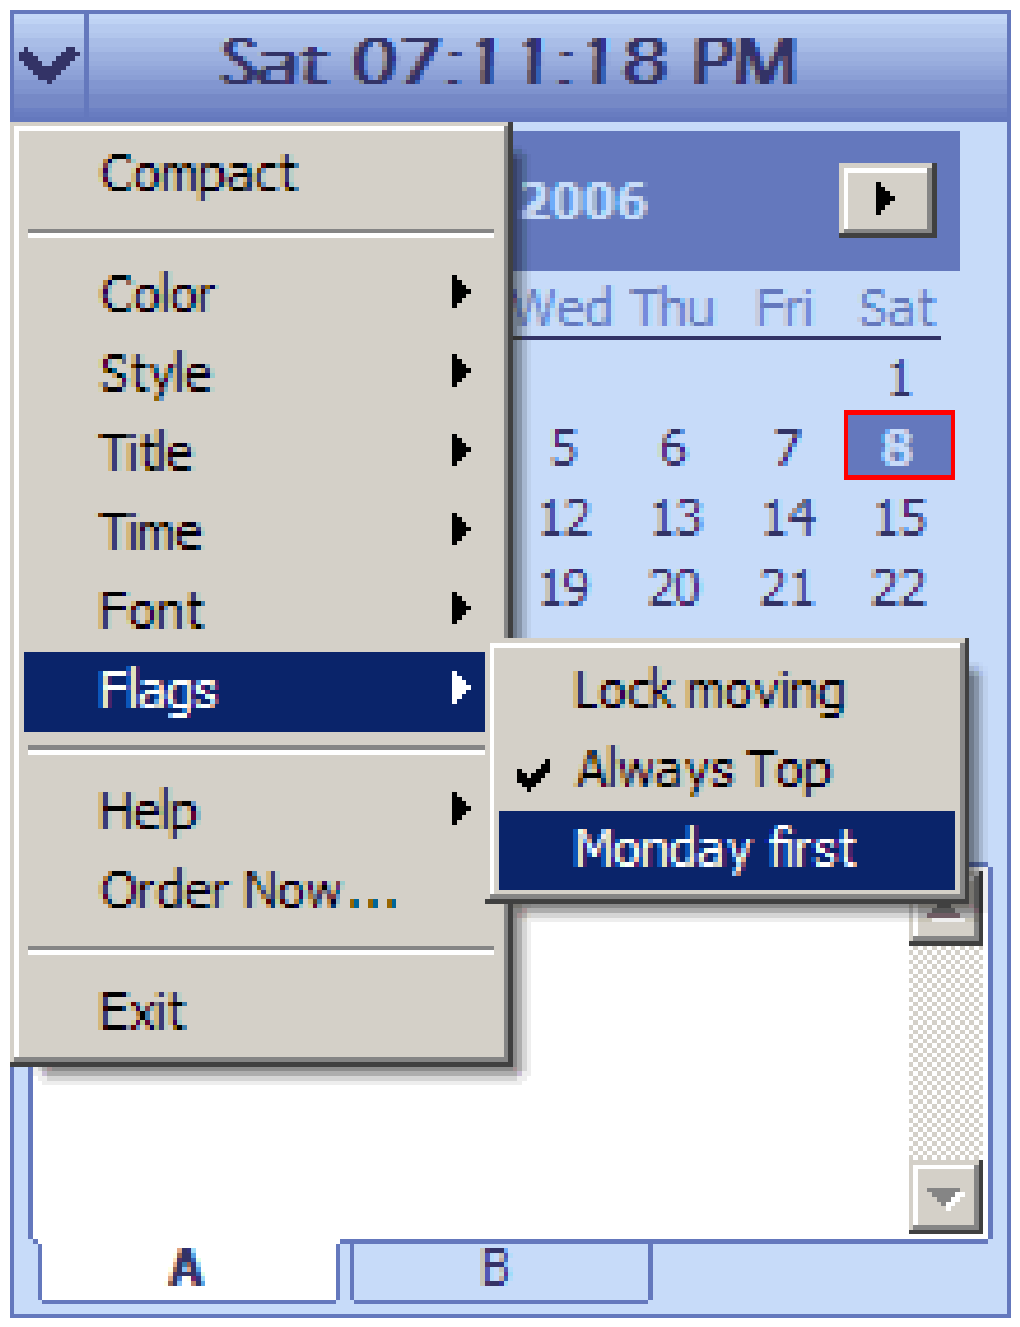Select the highlighted date 8 in the calendar

[898, 446]
